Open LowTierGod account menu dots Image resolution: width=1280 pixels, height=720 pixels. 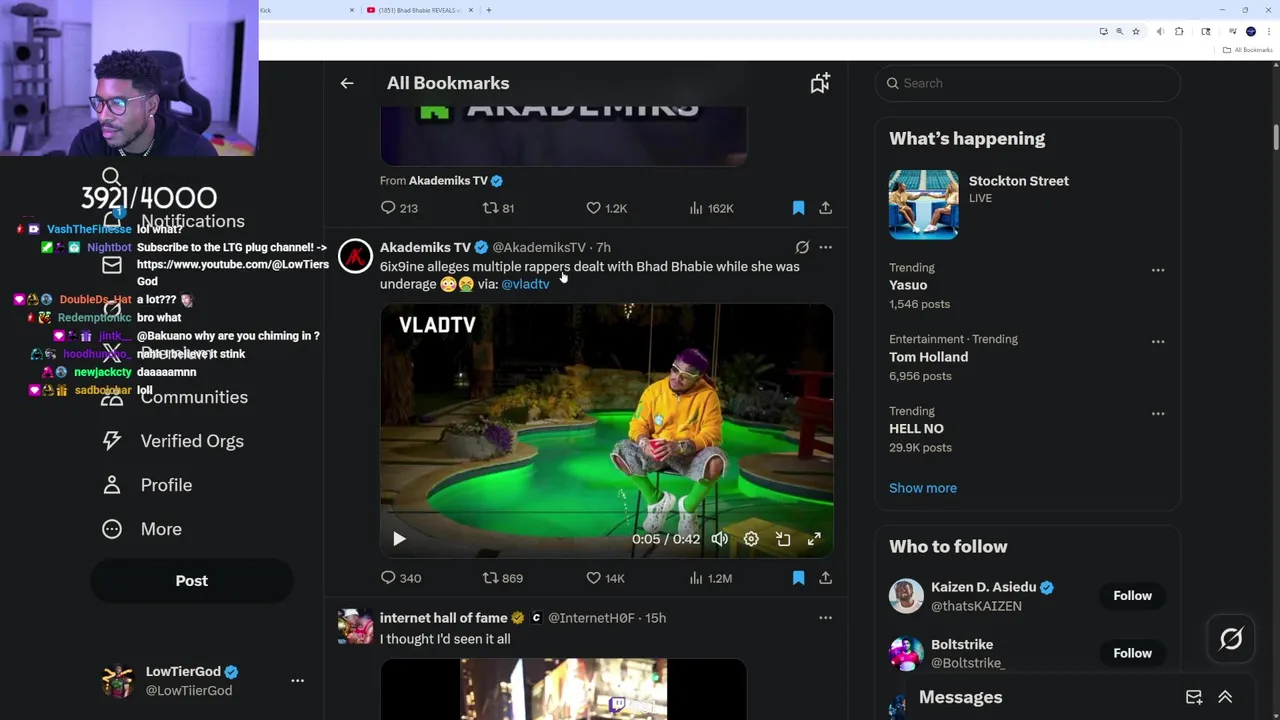click(297, 681)
